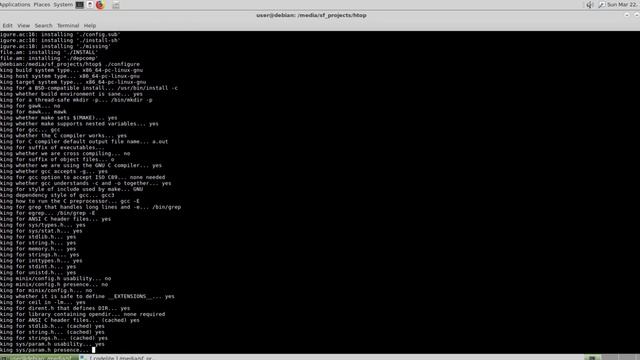Minimize the terminal window
640x360 pixels.
pos(627,15)
